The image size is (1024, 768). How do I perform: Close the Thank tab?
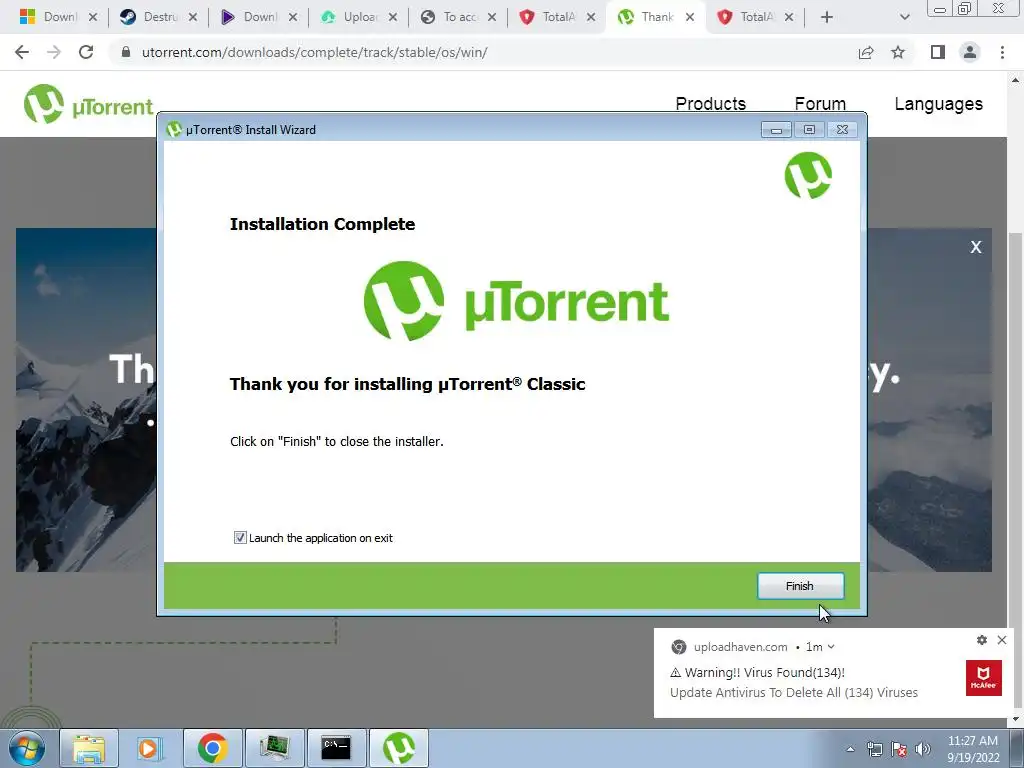click(690, 17)
